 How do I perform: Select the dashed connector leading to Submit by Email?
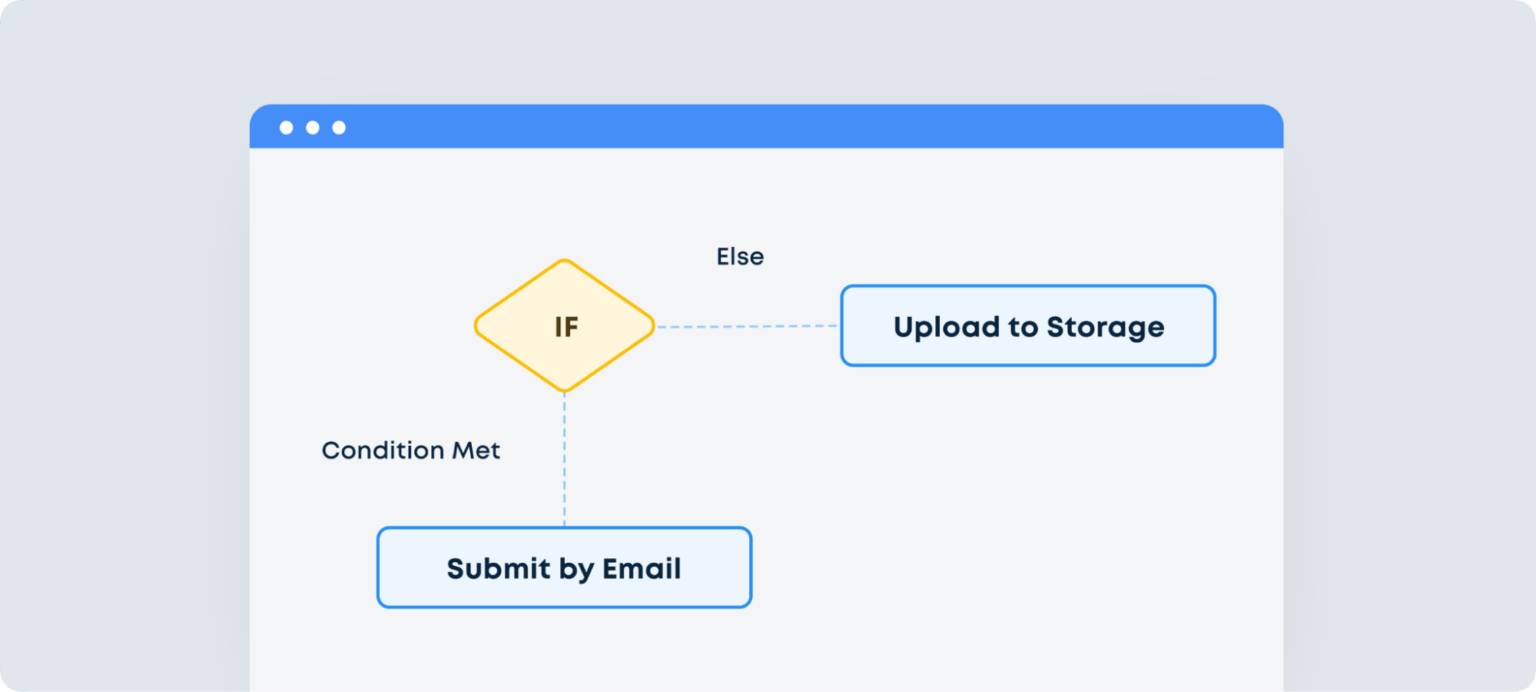(564, 460)
